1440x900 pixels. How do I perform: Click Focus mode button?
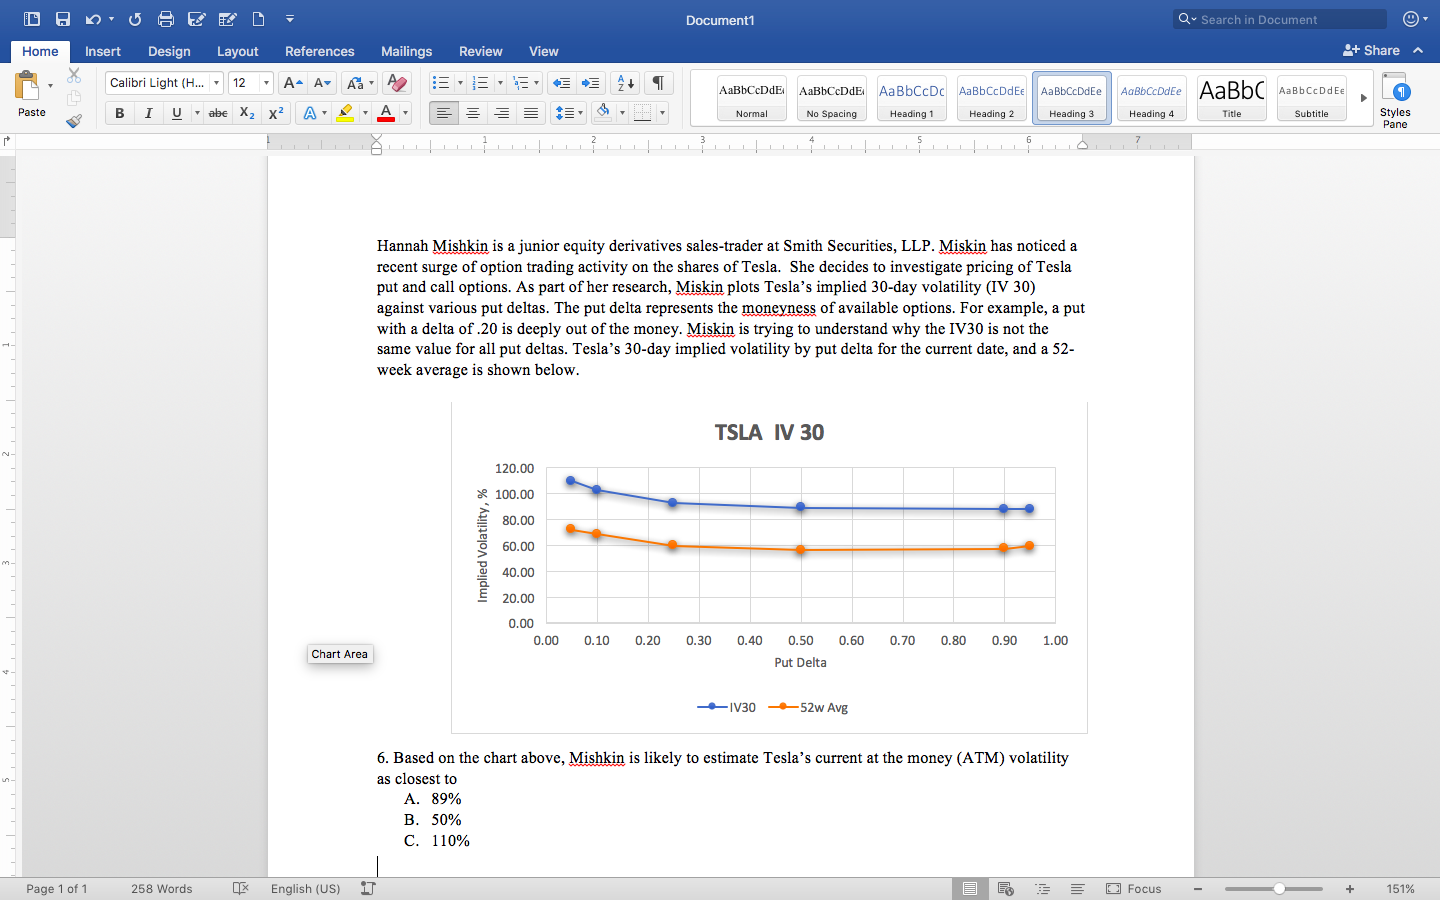(1134, 888)
